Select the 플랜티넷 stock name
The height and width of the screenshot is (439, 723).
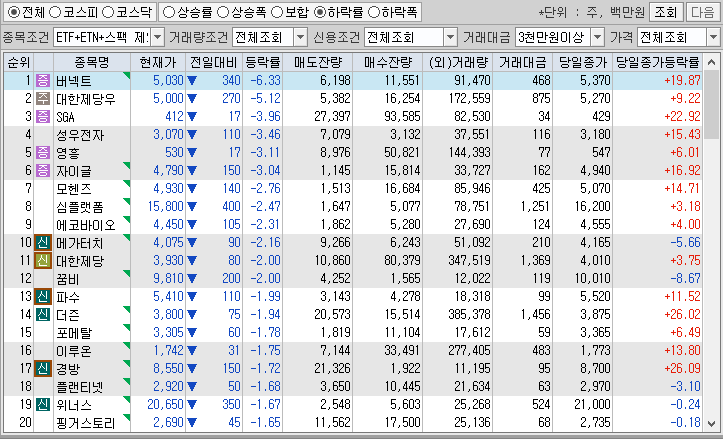pos(80,387)
